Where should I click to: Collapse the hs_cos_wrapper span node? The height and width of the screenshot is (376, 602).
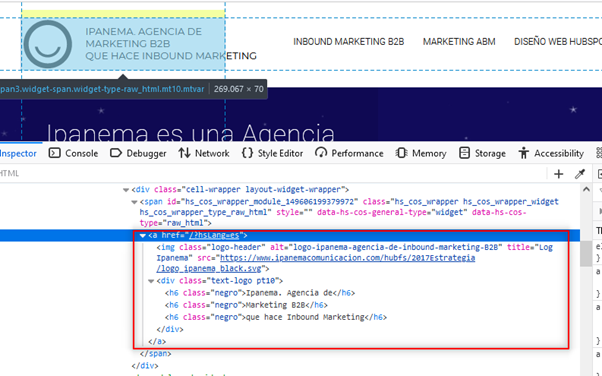(134, 202)
